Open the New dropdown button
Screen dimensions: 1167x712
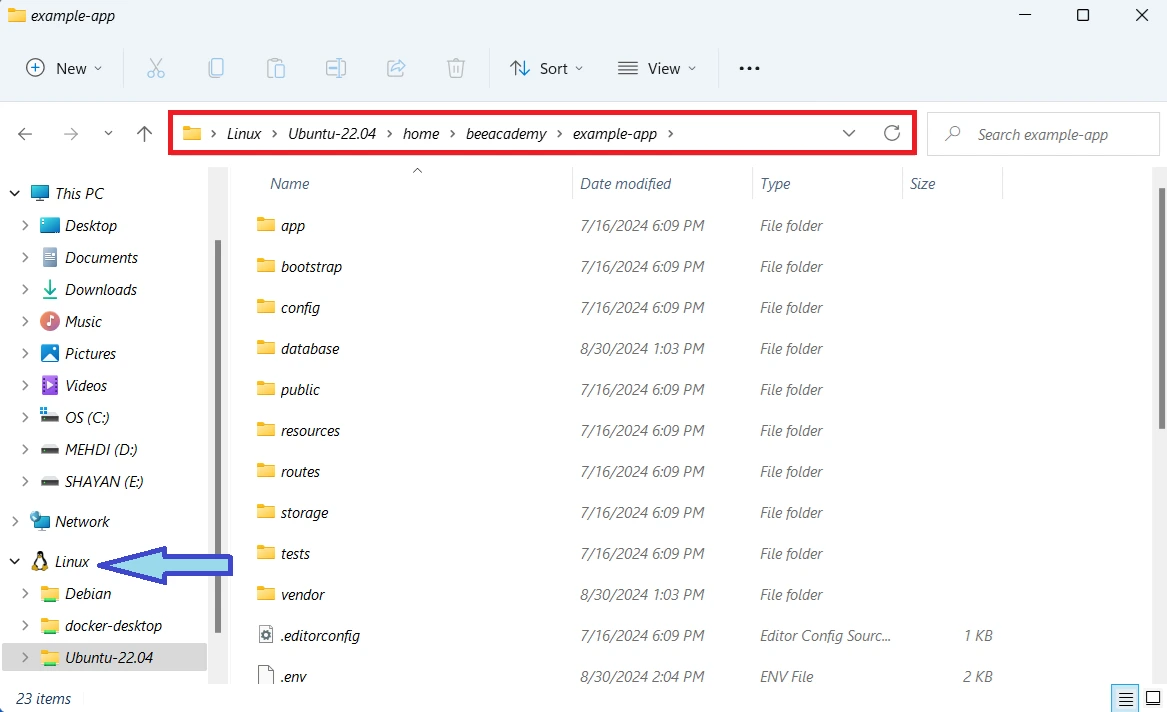click(63, 68)
